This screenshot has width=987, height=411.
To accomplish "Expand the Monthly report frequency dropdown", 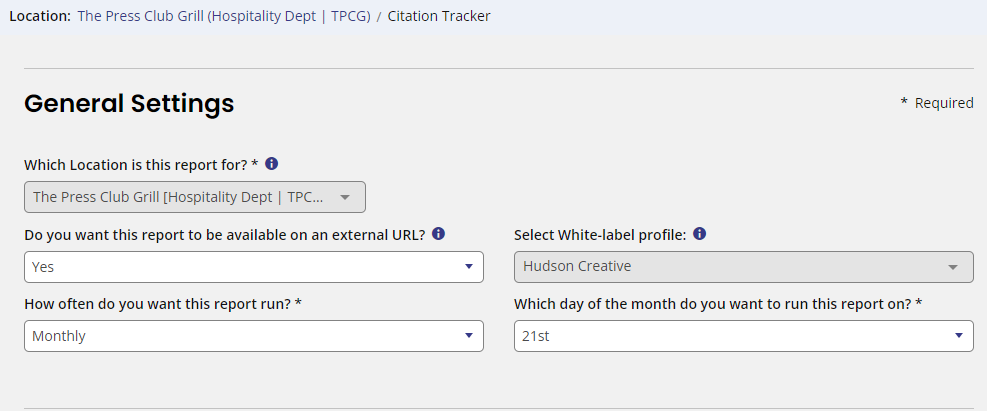I will (x=254, y=336).
